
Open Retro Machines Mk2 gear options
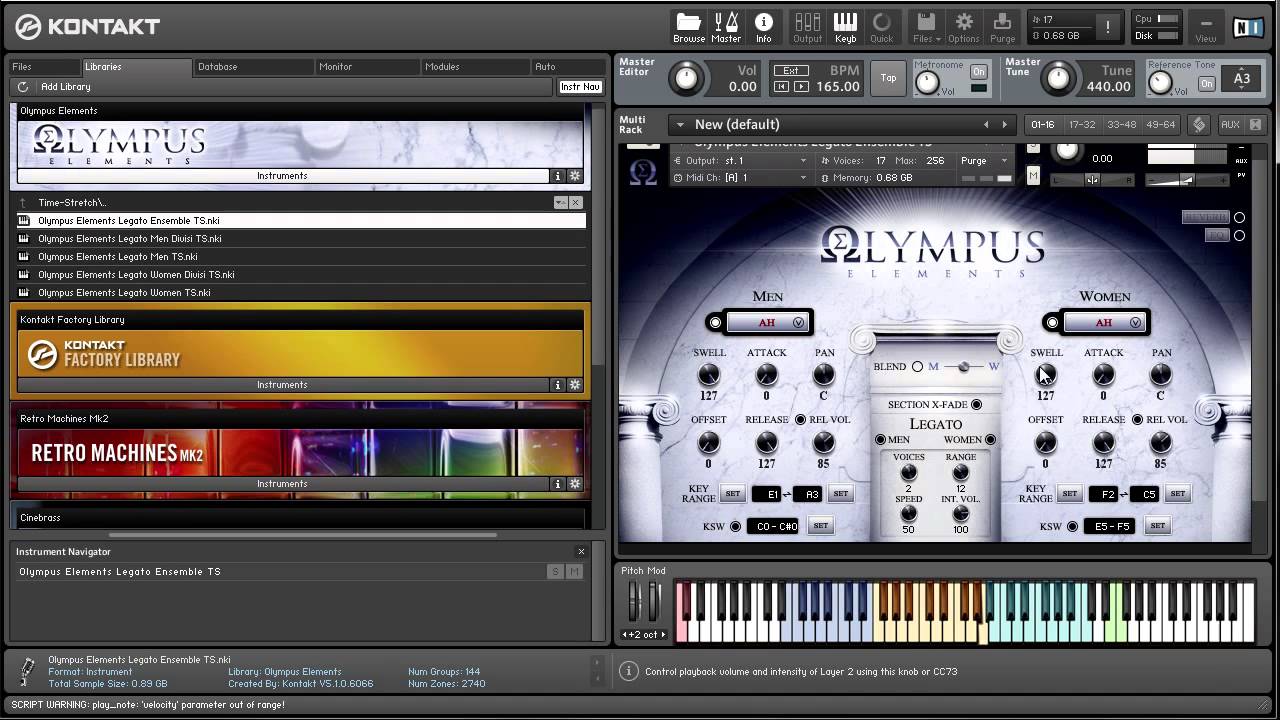tap(575, 484)
